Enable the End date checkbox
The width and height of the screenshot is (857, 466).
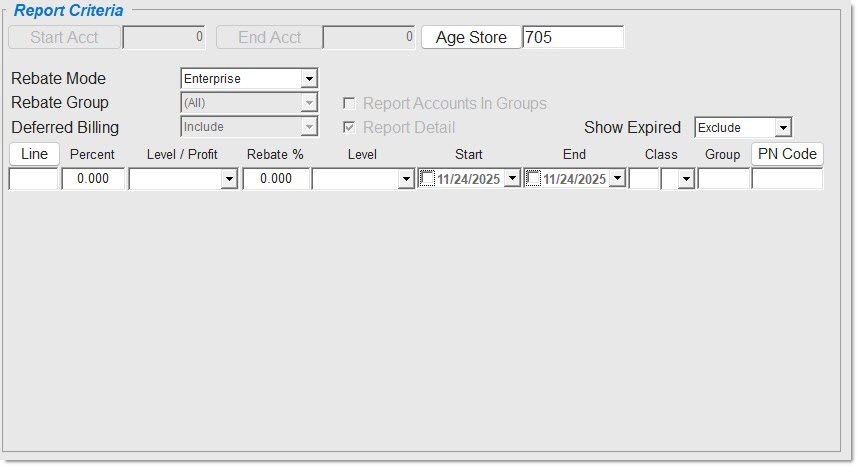(533, 179)
